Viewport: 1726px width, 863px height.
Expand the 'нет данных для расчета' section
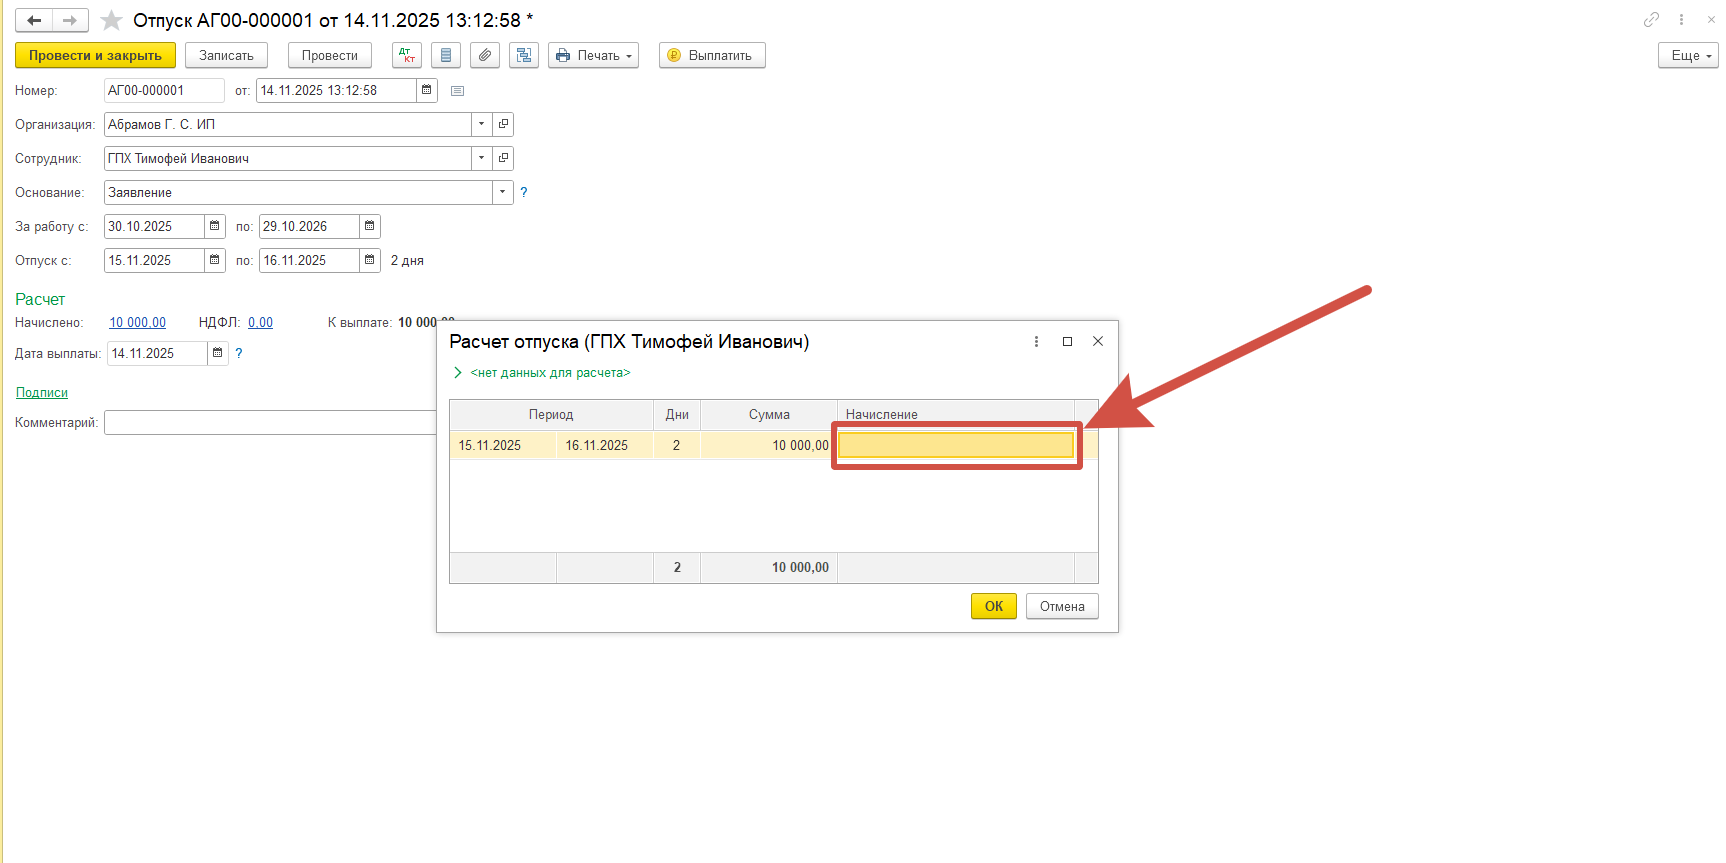[x=458, y=373]
